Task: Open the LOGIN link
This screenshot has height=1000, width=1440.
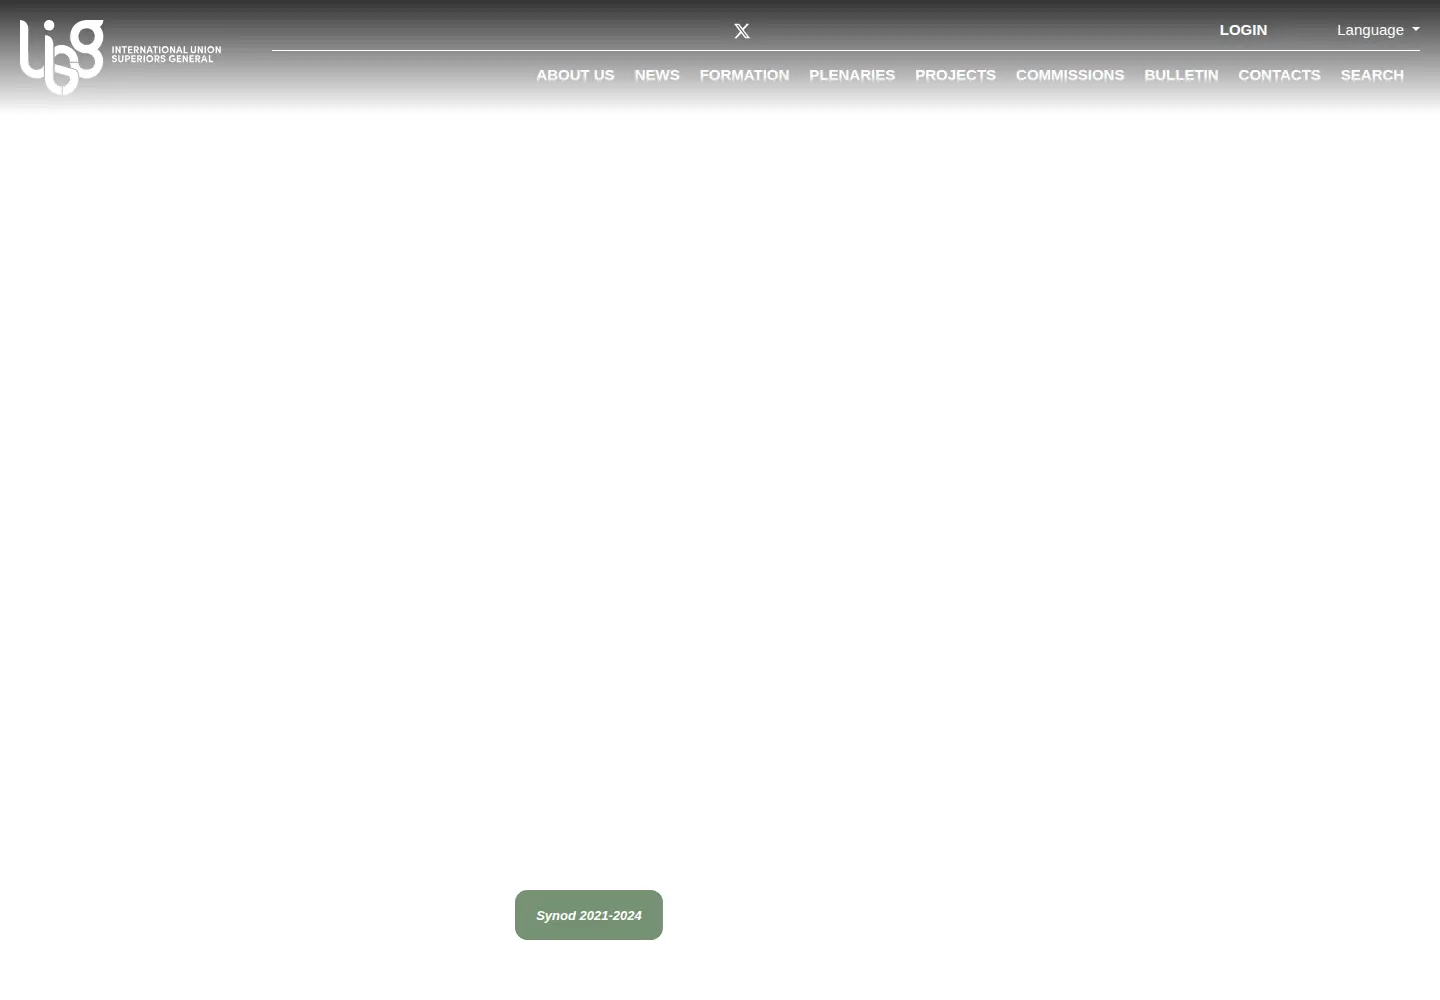Action: (1243, 30)
